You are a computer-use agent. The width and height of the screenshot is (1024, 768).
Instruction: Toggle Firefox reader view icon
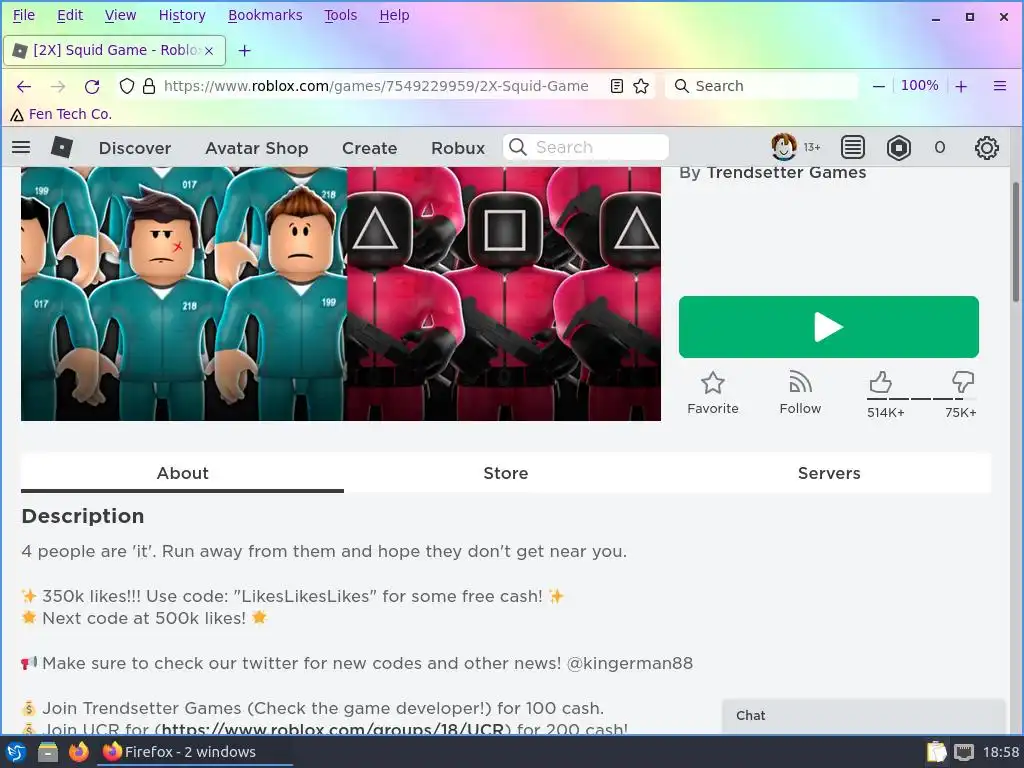pyautogui.click(x=616, y=86)
